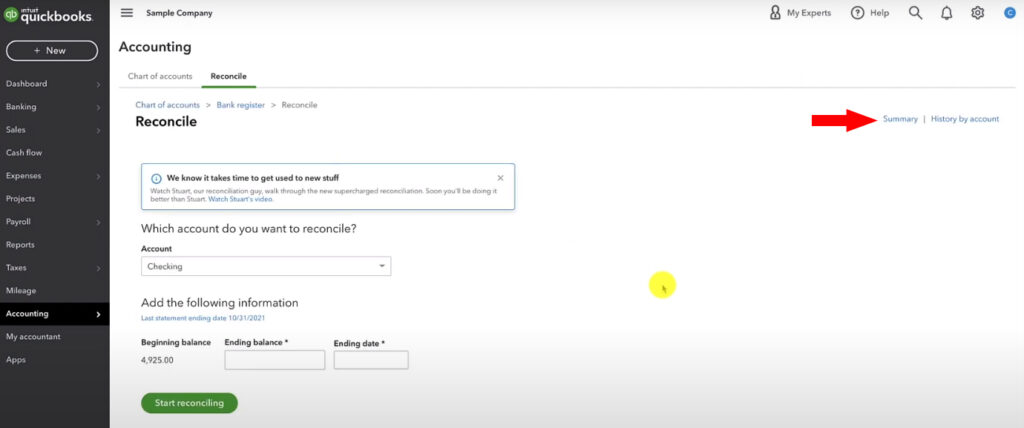The height and width of the screenshot is (428, 1024).
Task: Open the Summary link
Action: click(900, 119)
